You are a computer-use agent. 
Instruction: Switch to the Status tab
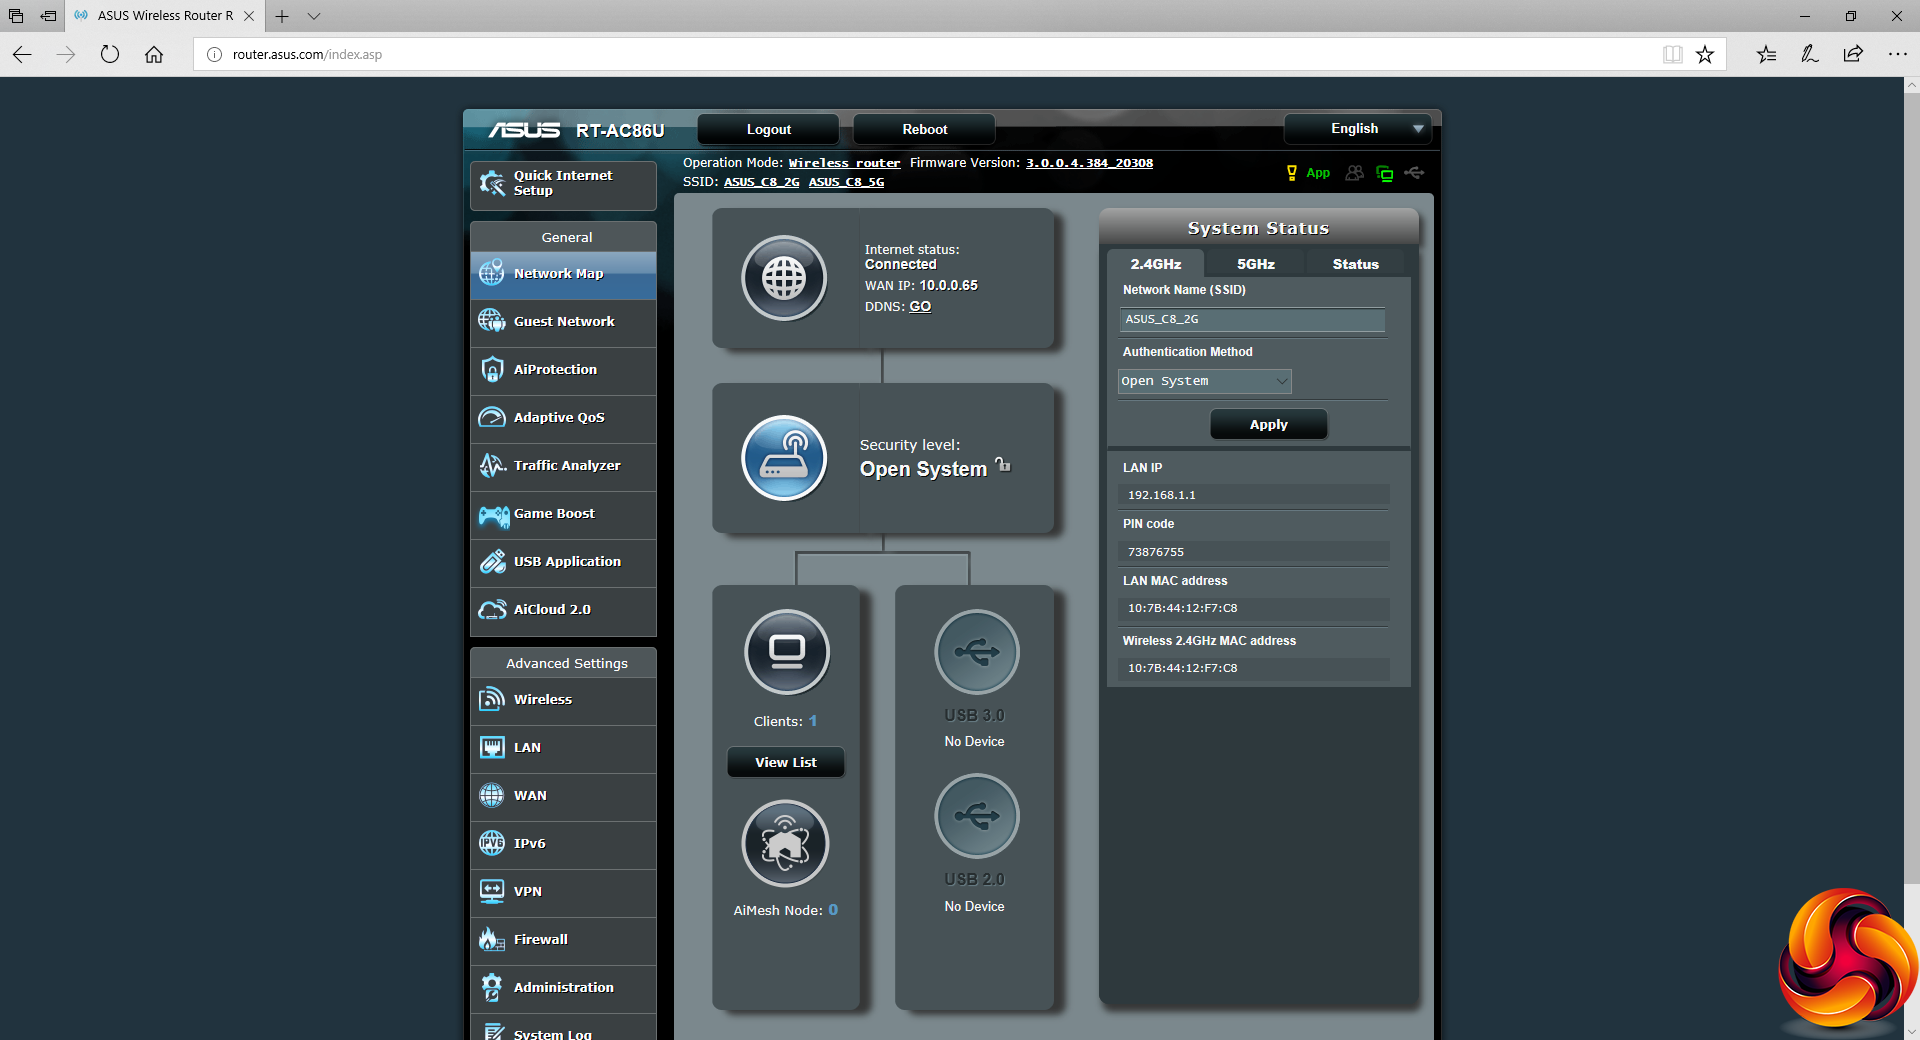1355,264
